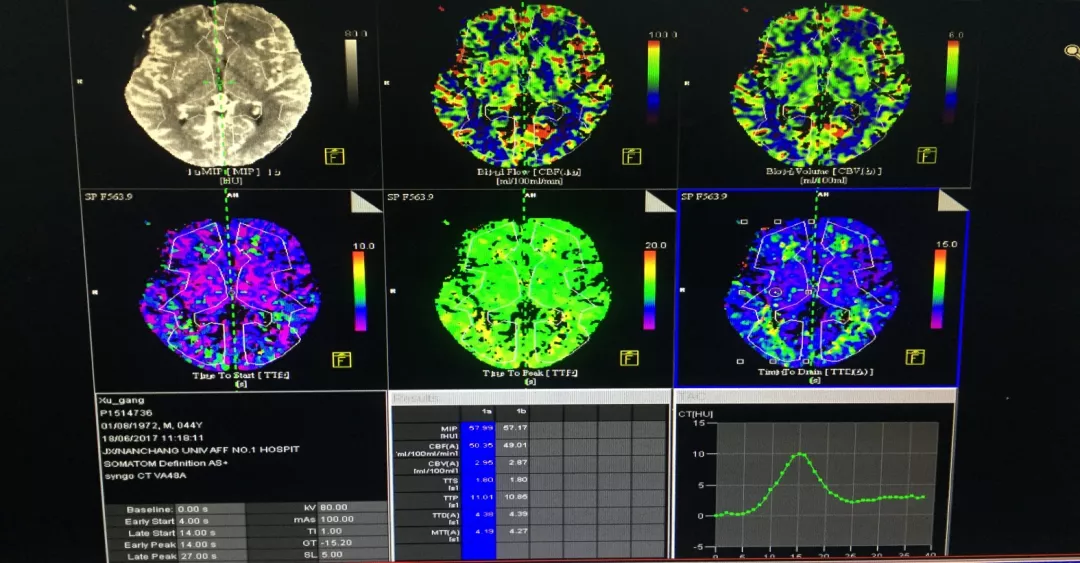The width and height of the screenshot is (1080, 563).
Task: Click the TAC panel header
Action: pyautogui.click(x=815, y=396)
